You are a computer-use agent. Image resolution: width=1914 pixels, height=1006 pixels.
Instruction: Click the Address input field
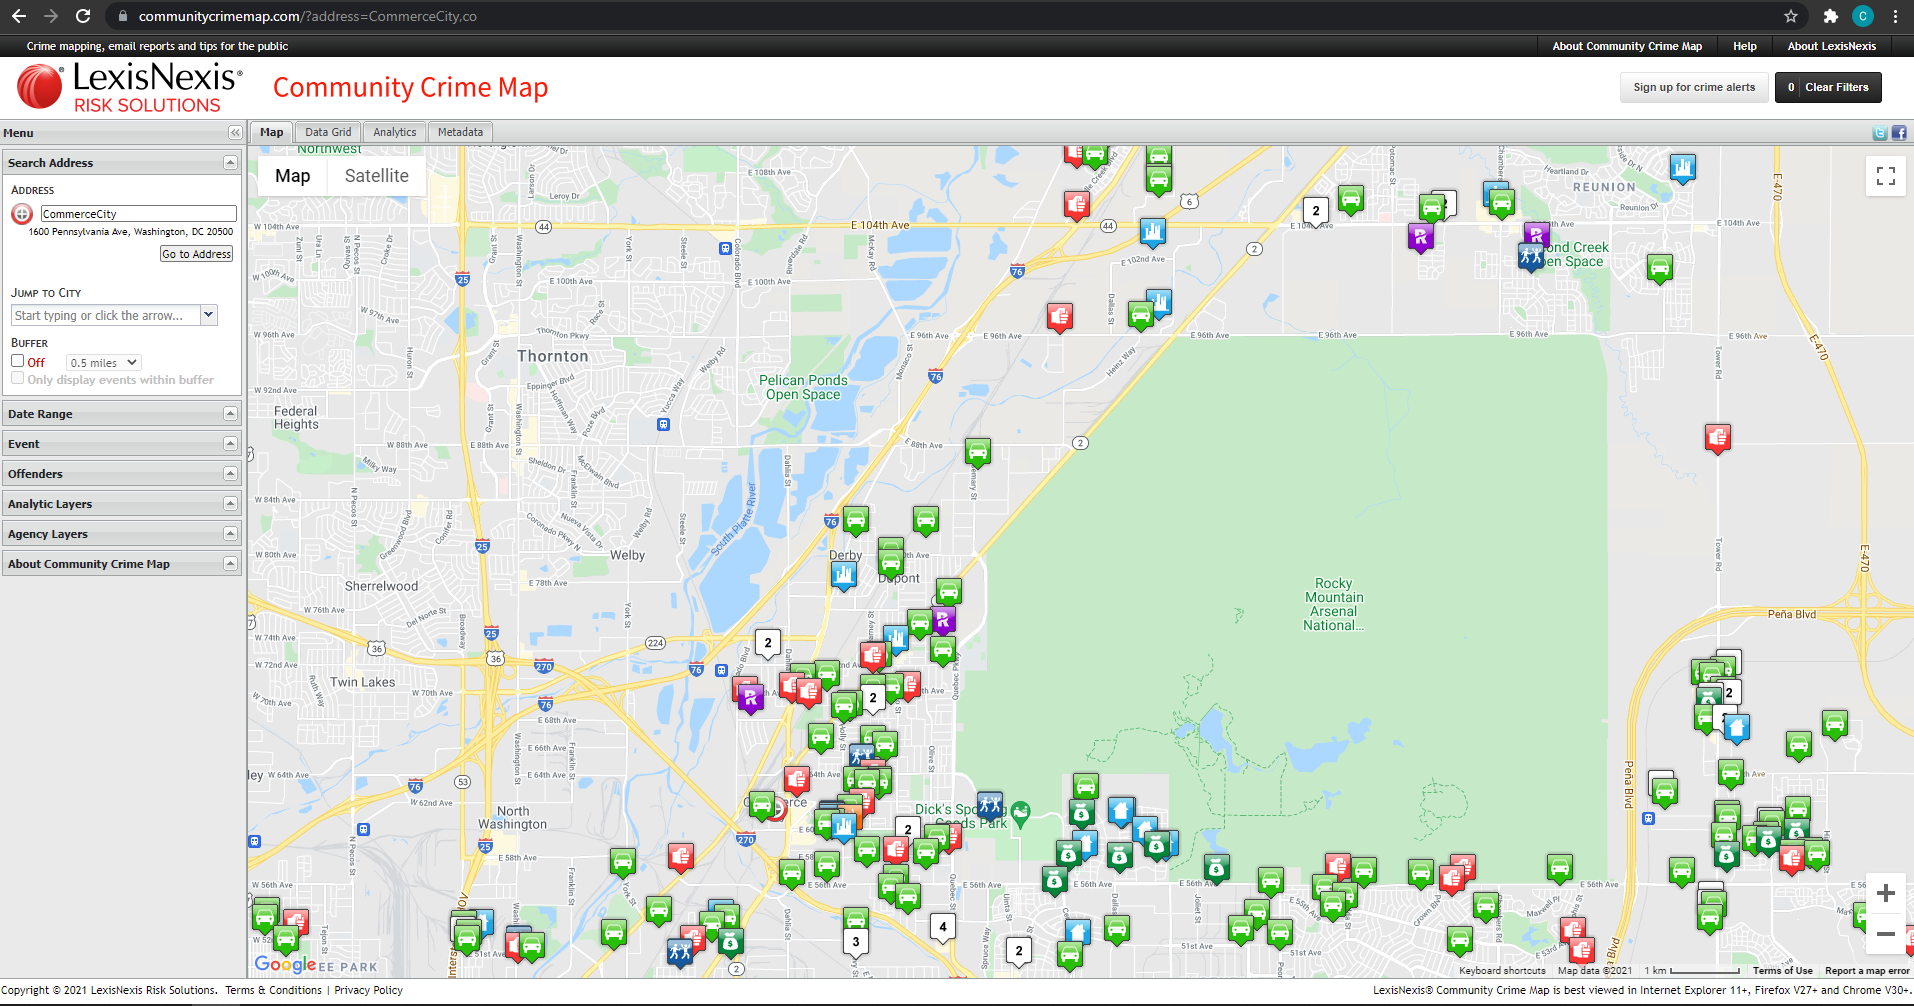(137, 213)
